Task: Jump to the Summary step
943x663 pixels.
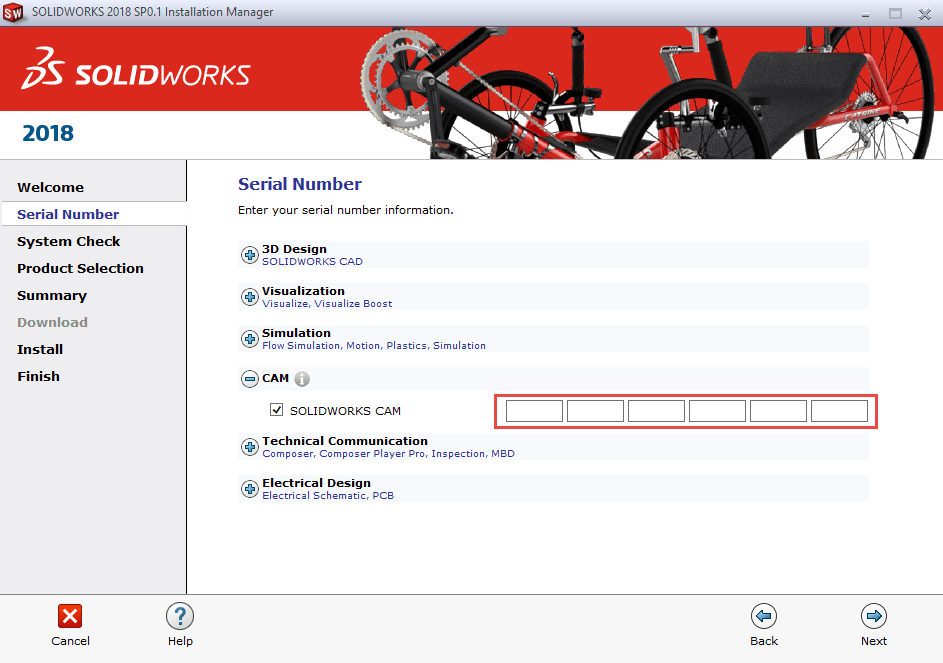Action: coord(52,295)
